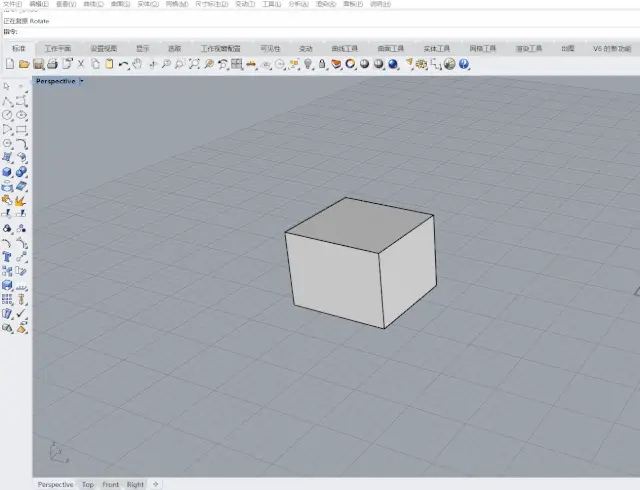The height and width of the screenshot is (490, 640).
Task: Click the Print icon in the toolbar
Action: (x=53, y=64)
